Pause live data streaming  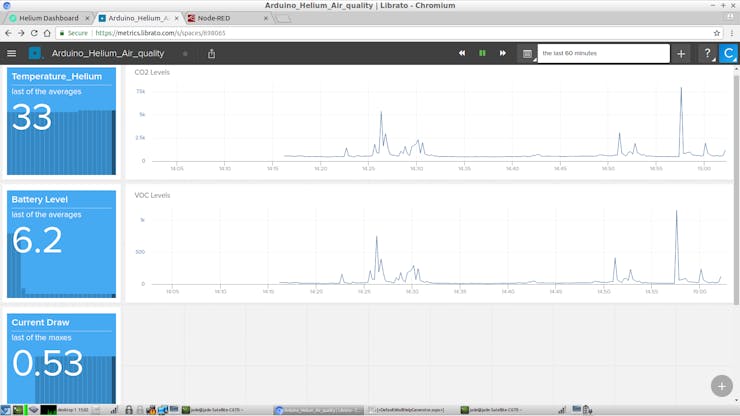pyautogui.click(x=482, y=53)
